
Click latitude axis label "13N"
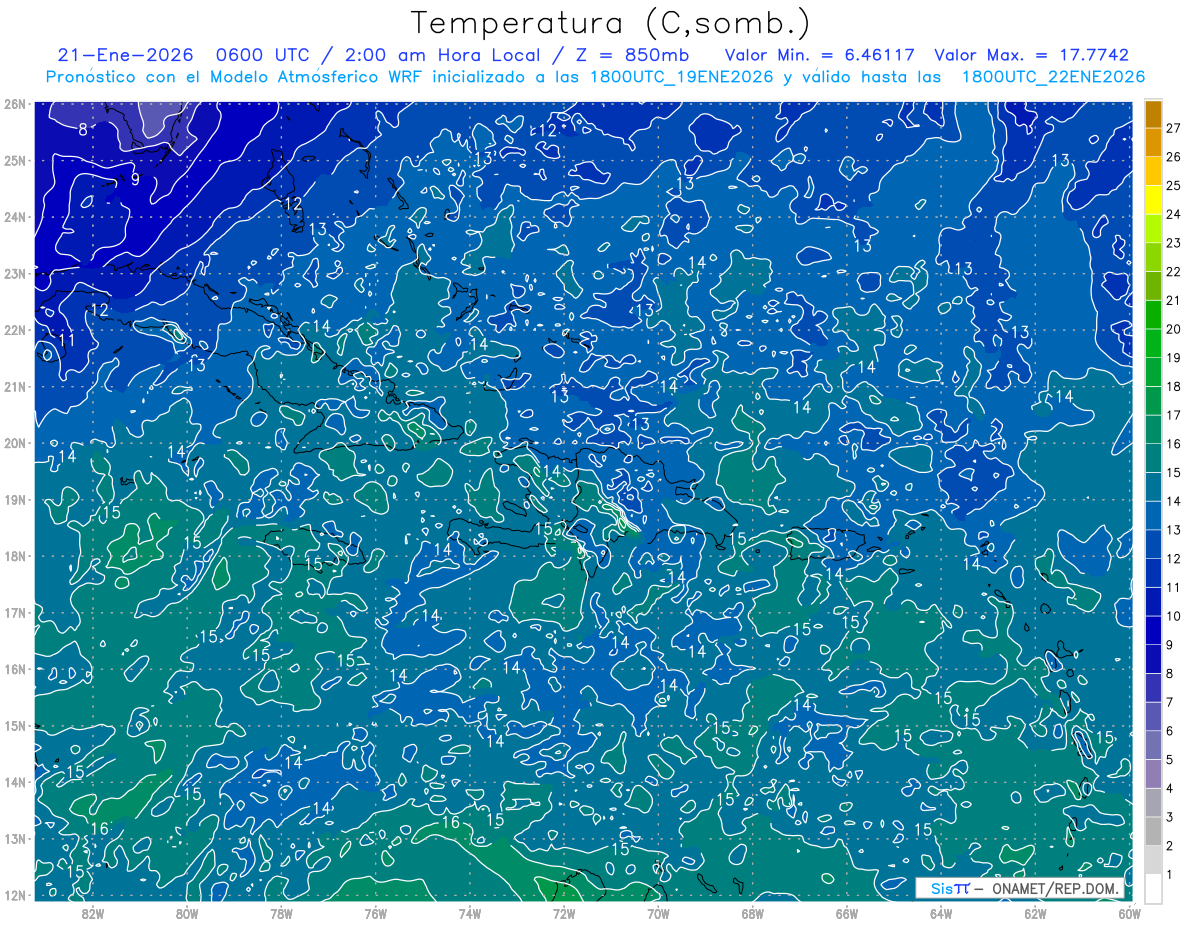click(14, 838)
